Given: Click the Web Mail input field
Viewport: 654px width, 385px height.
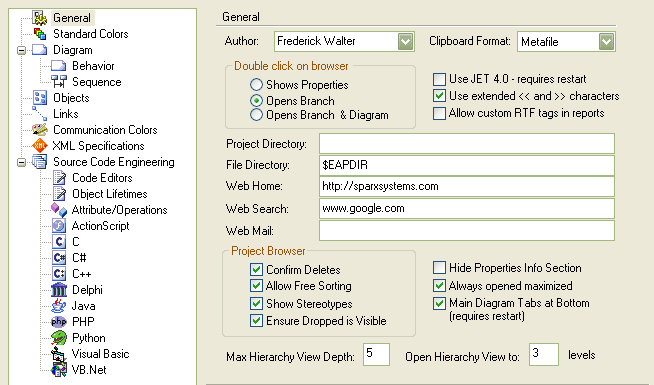Looking at the screenshot, I should point(467,231).
